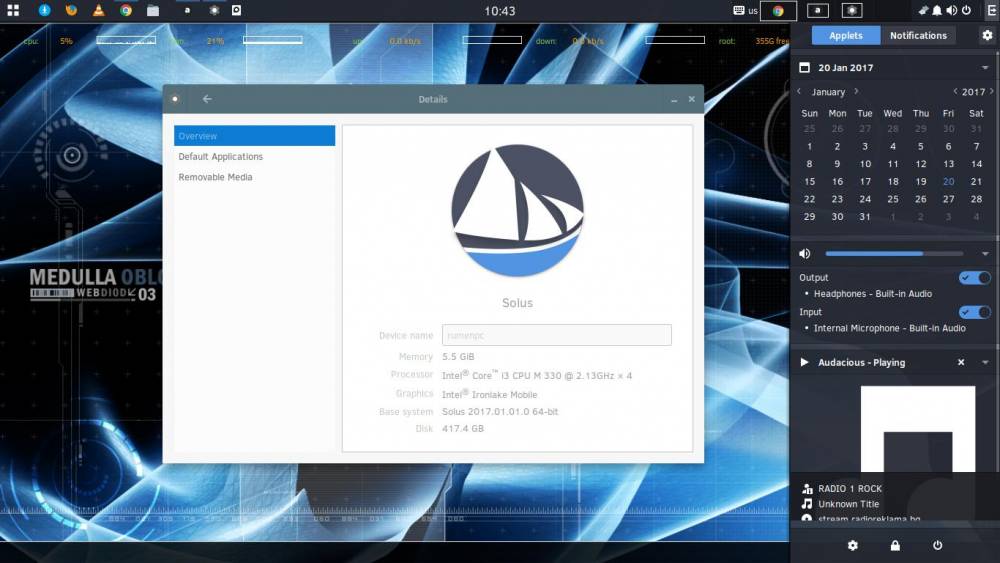Image resolution: width=1000 pixels, height=563 pixels.
Task: Open the keyboard layout us indicator
Action: (x=746, y=10)
